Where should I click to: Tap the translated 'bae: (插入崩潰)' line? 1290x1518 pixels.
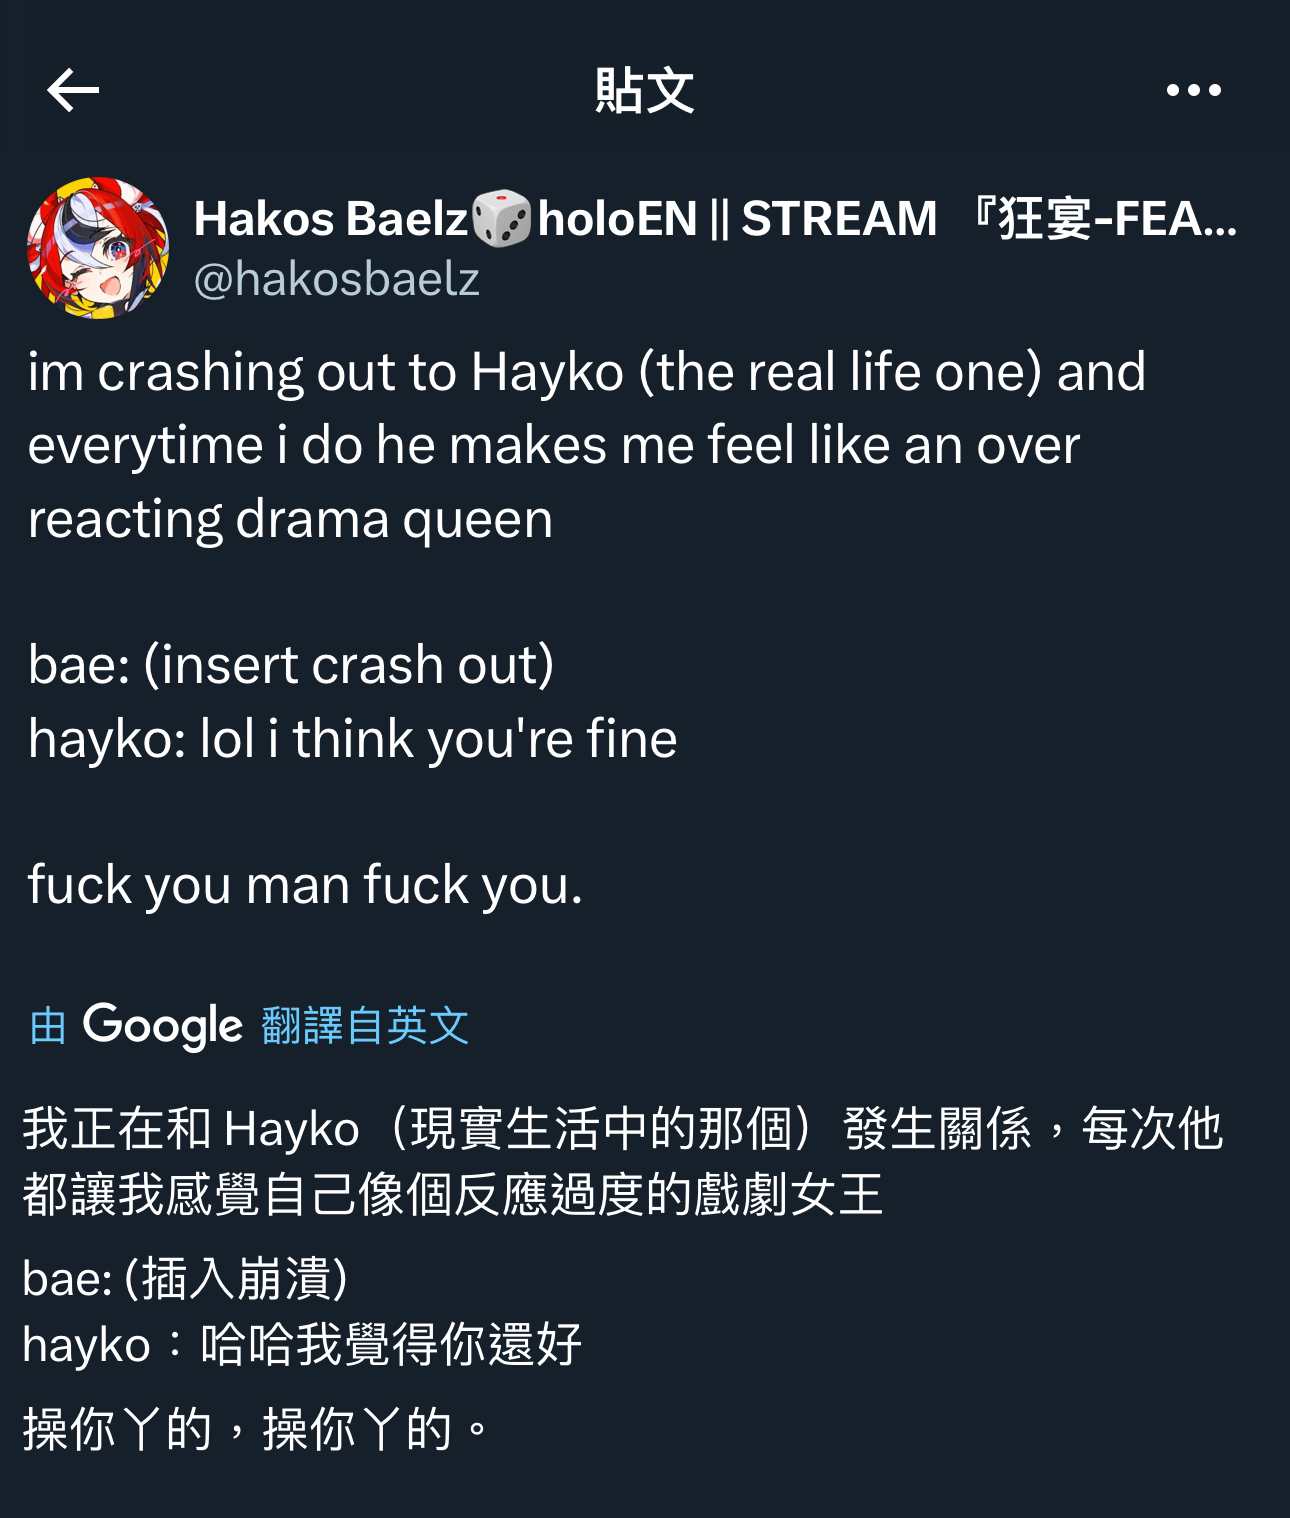[x=185, y=1278]
